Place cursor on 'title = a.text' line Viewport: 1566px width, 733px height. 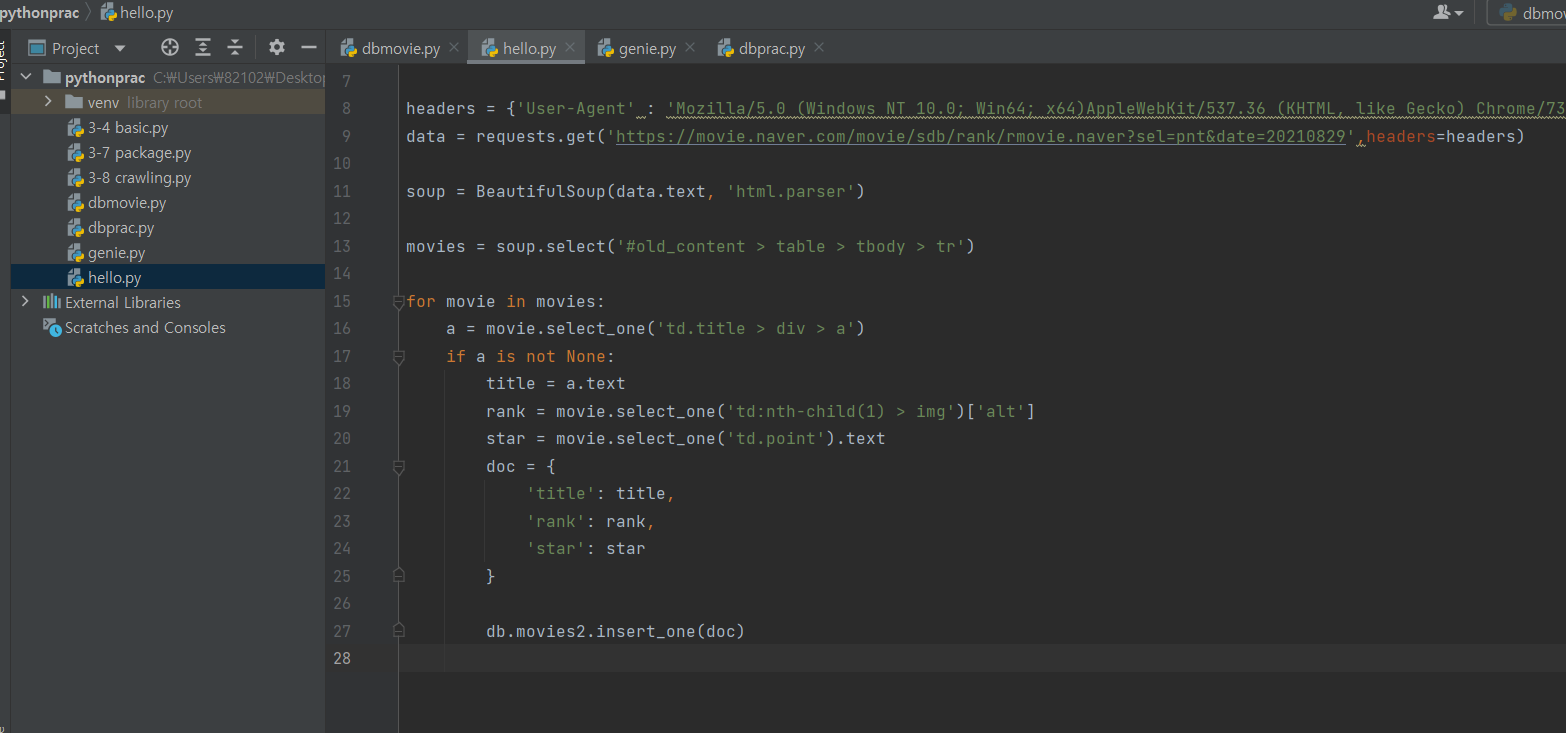pyautogui.click(x=555, y=383)
